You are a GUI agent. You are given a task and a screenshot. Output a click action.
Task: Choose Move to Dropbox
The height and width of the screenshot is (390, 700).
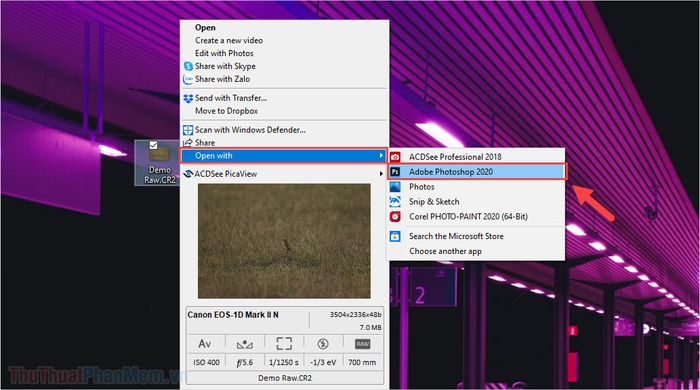pyautogui.click(x=226, y=111)
